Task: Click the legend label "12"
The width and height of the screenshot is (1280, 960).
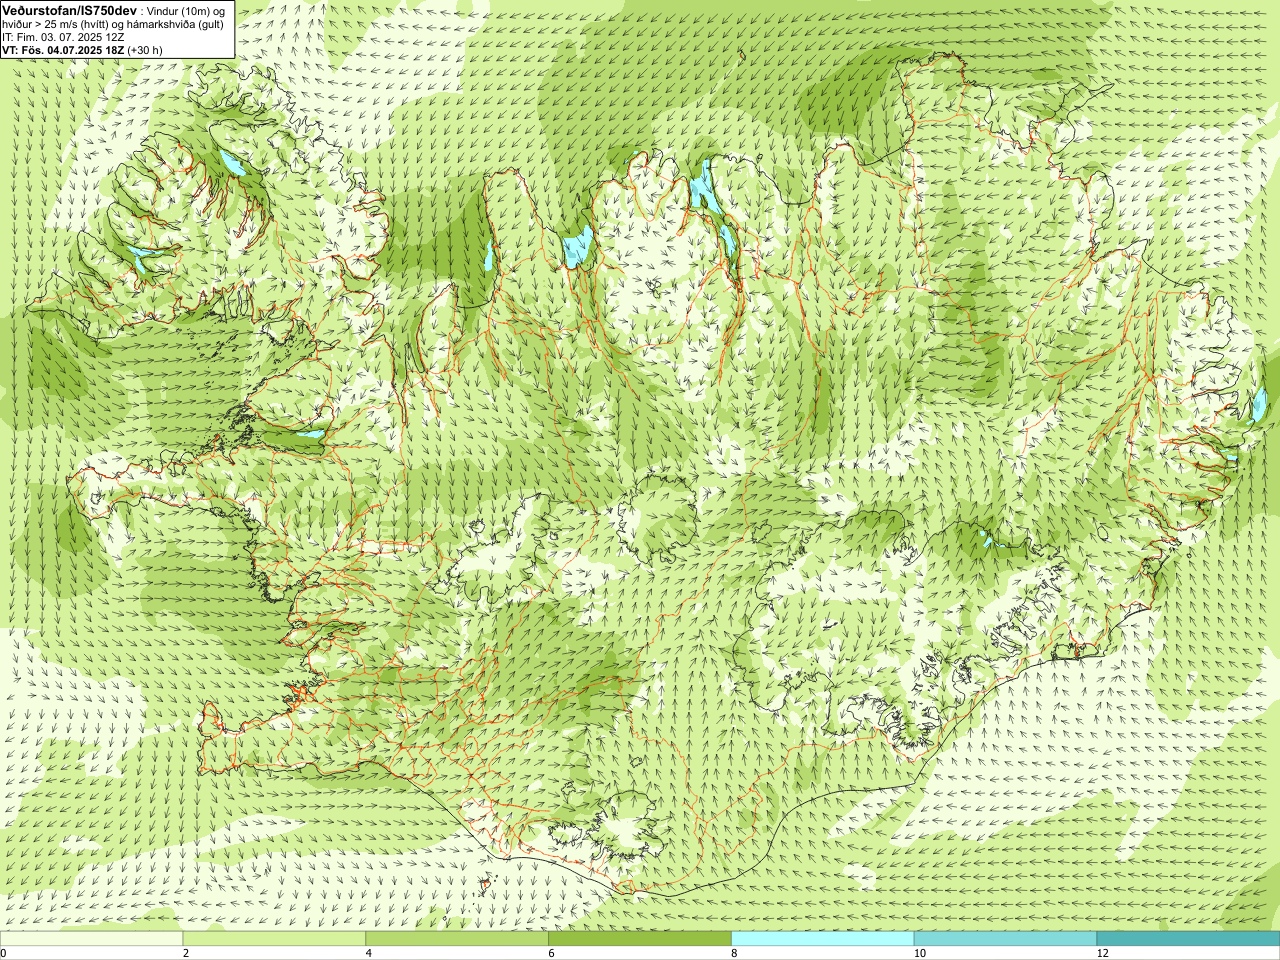Action: click(x=1102, y=953)
